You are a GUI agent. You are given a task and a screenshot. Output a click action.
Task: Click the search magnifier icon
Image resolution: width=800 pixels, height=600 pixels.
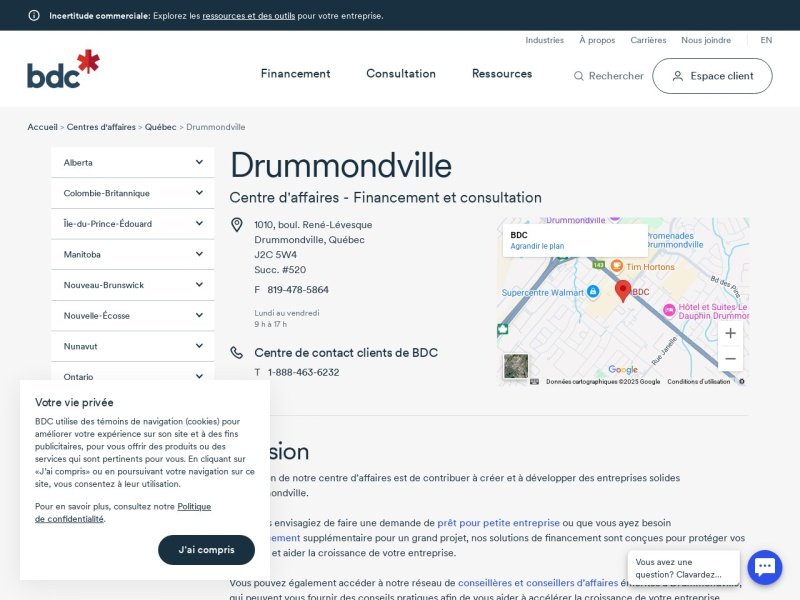[579, 76]
